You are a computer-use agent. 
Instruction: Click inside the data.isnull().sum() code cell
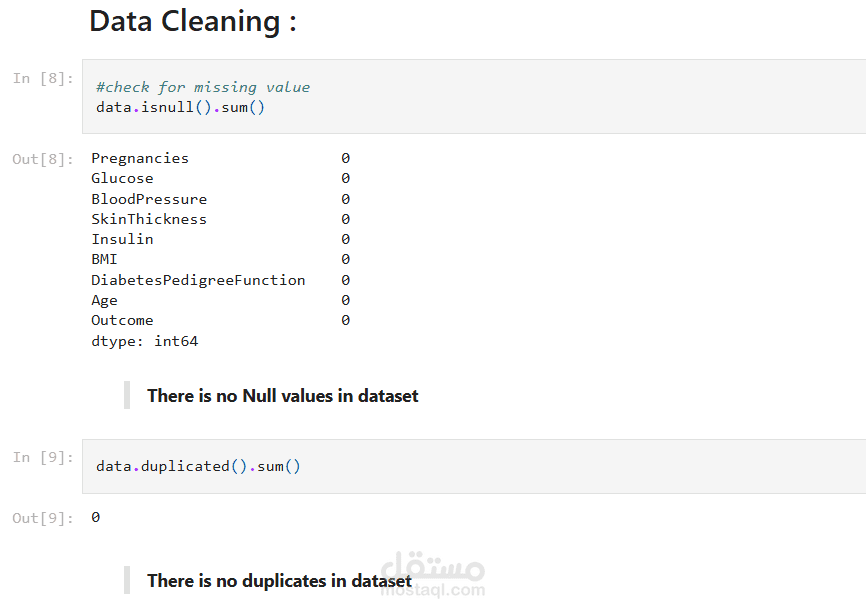click(x=180, y=106)
